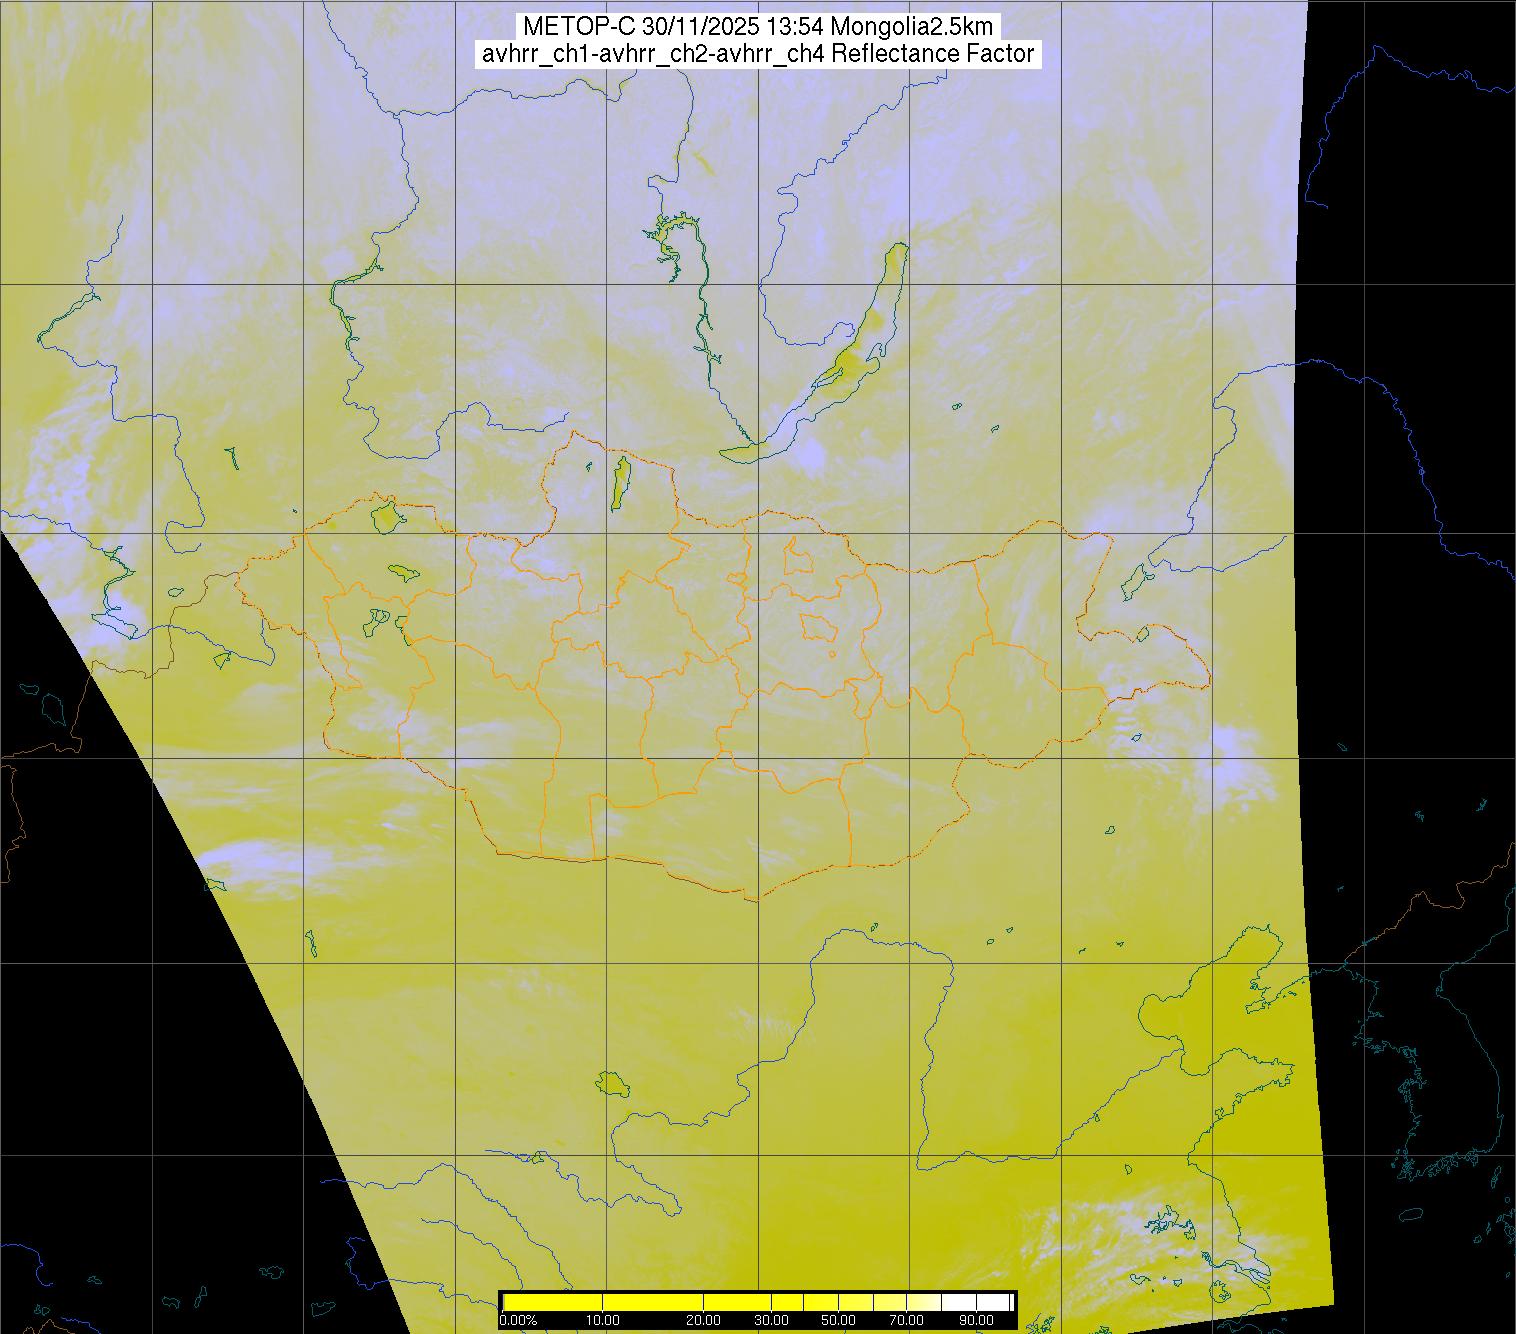This screenshot has height=1334, width=1516.
Task: Click the lake just east of Mongolia's northeastern tip
Action: (x=1136, y=580)
